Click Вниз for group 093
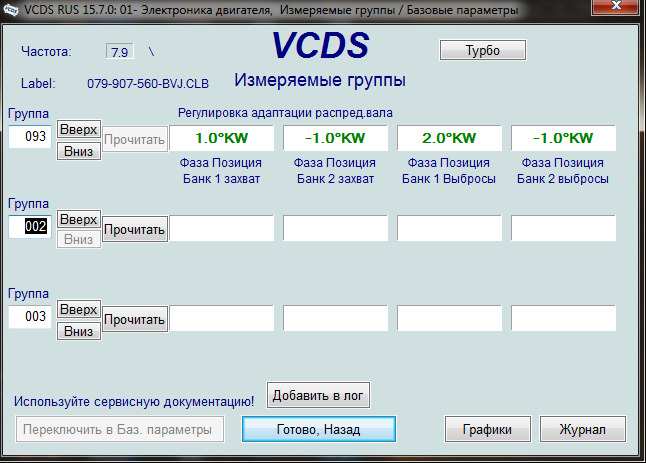Screen dimensions: 646x463 (x=79, y=151)
